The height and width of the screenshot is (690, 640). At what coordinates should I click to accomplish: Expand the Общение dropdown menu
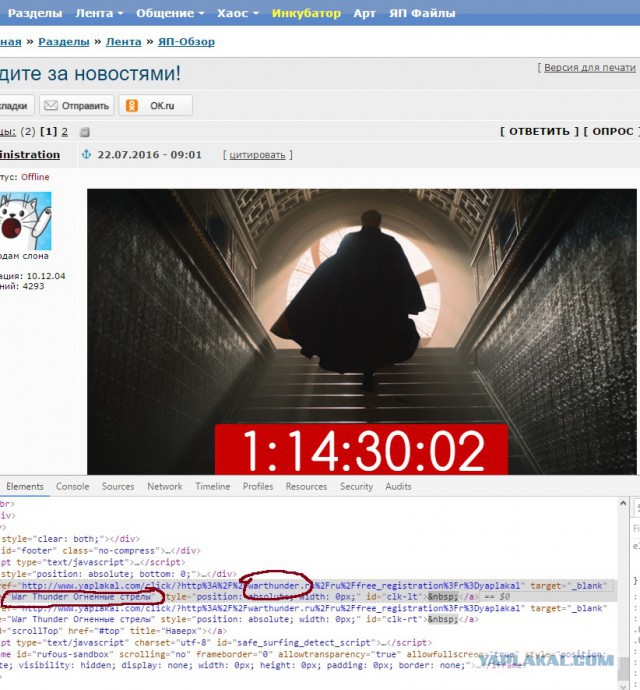170,13
